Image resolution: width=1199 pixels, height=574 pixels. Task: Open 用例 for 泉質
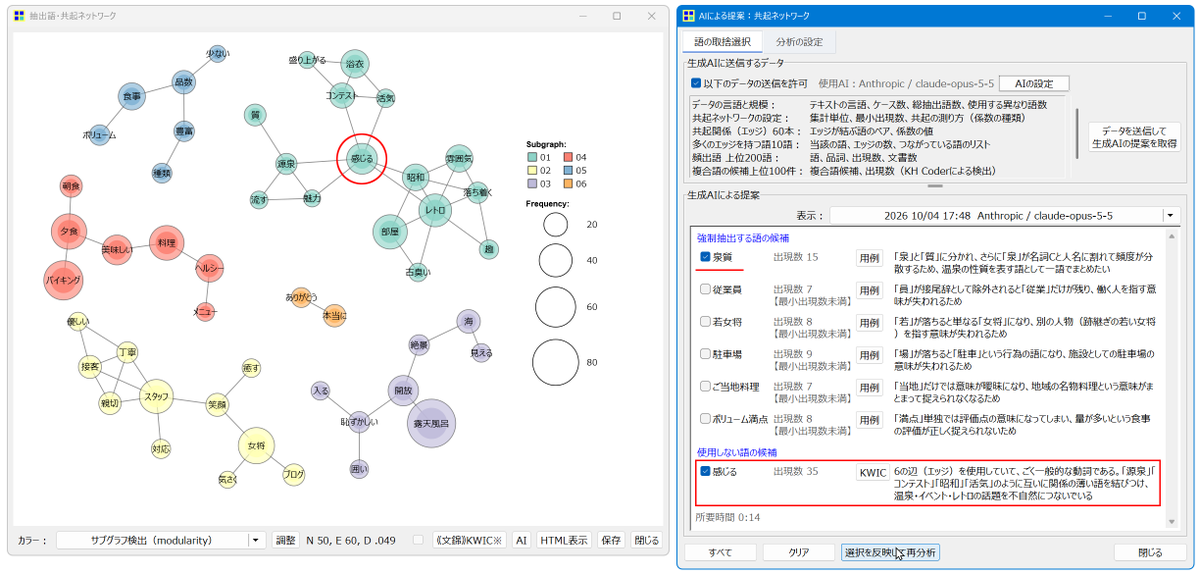[869, 258]
